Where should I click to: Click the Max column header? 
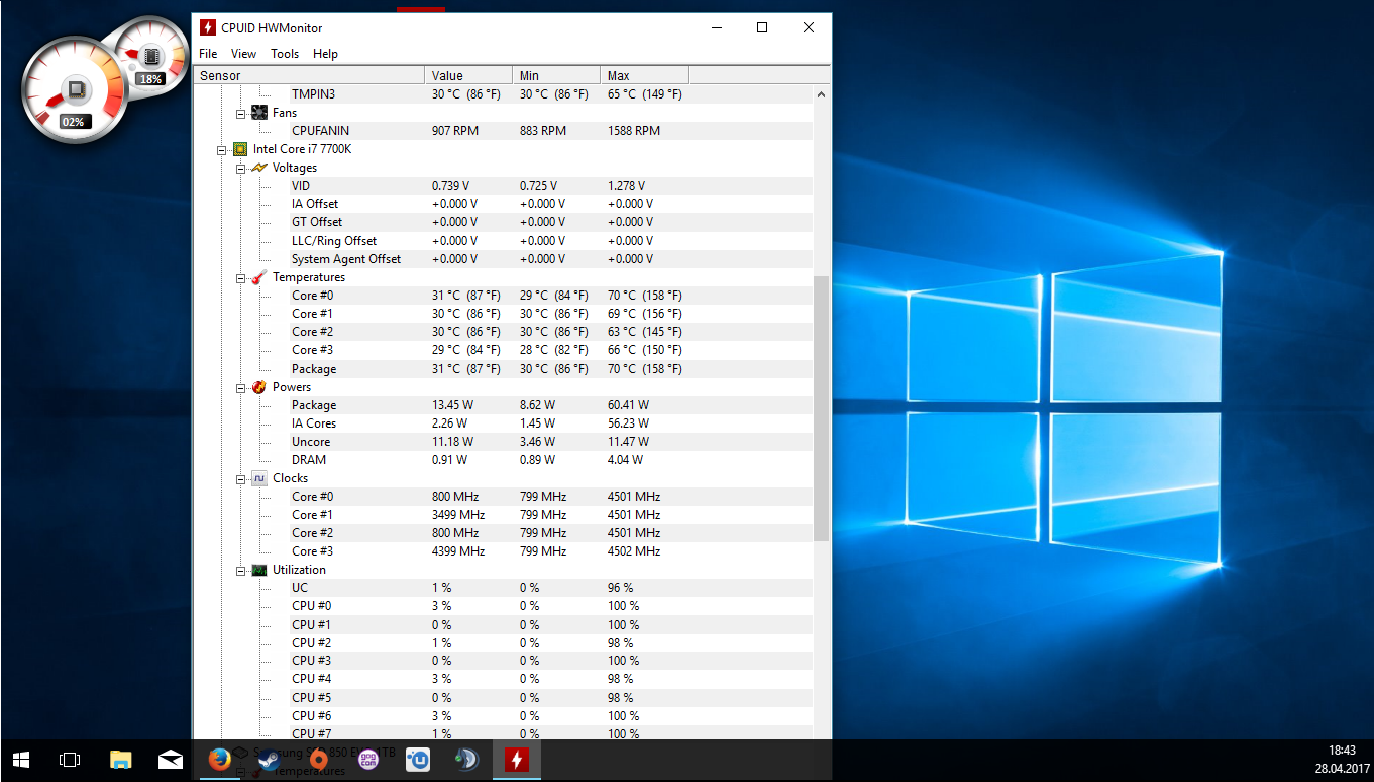click(x=644, y=75)
